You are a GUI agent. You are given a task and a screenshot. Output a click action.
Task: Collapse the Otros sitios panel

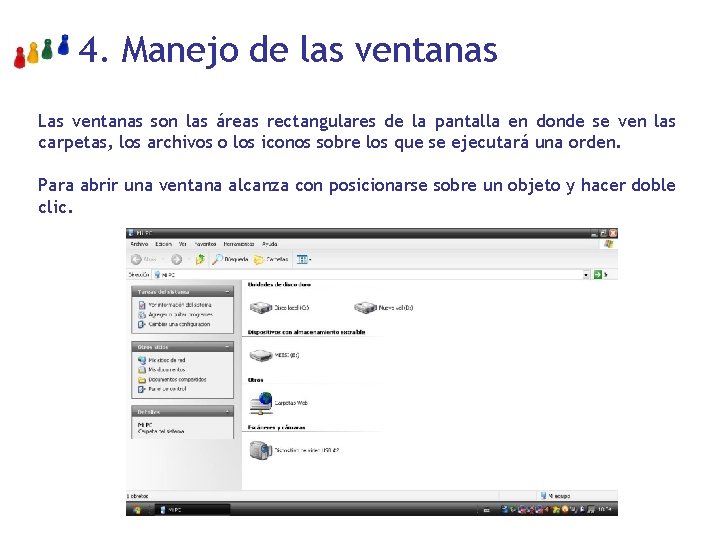pos(227,347)
